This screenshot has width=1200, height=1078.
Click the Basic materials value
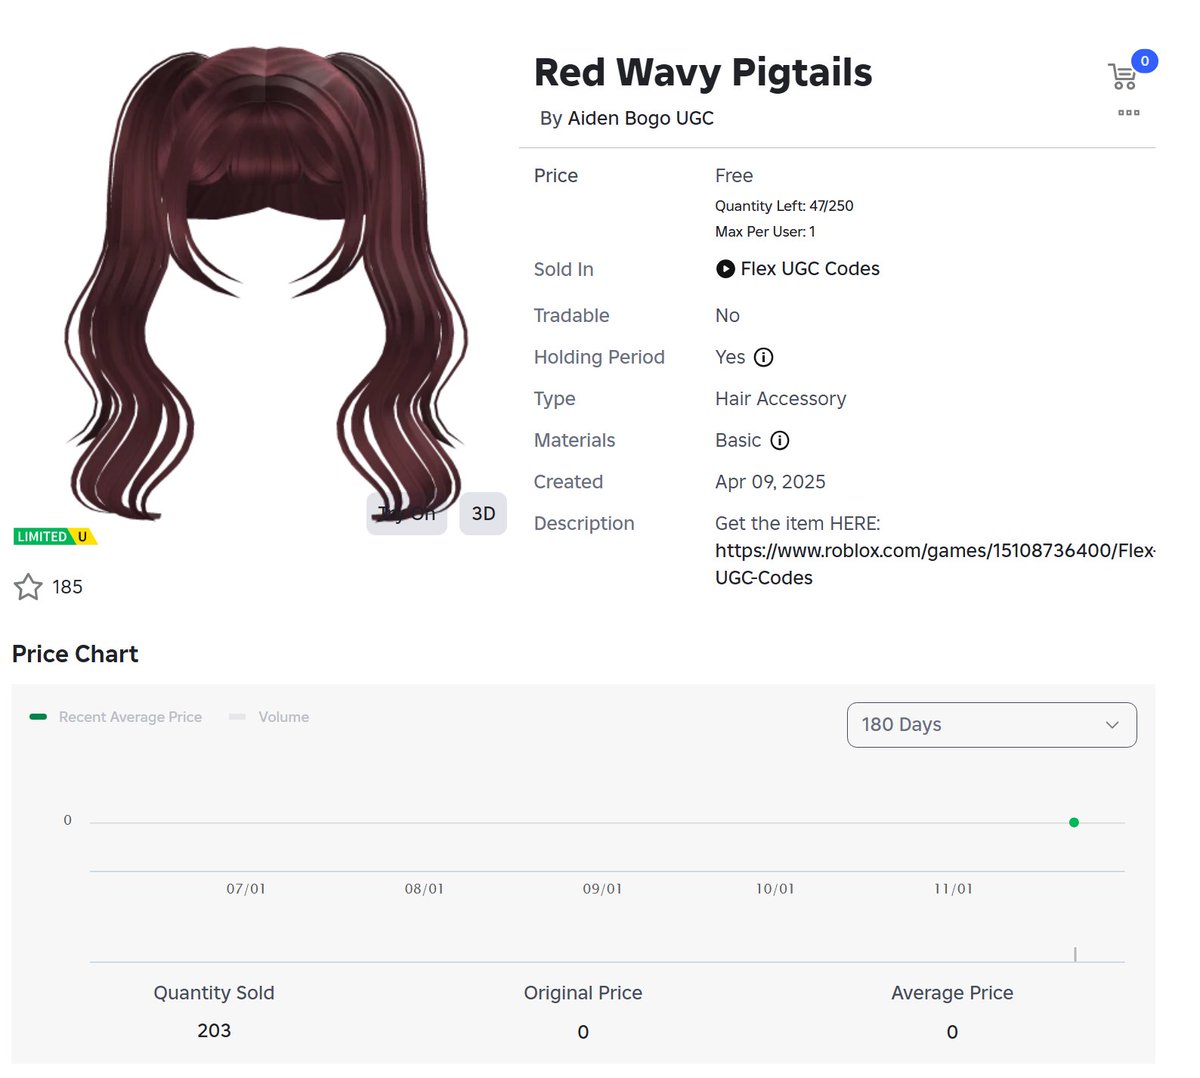[x=738, y=440]
